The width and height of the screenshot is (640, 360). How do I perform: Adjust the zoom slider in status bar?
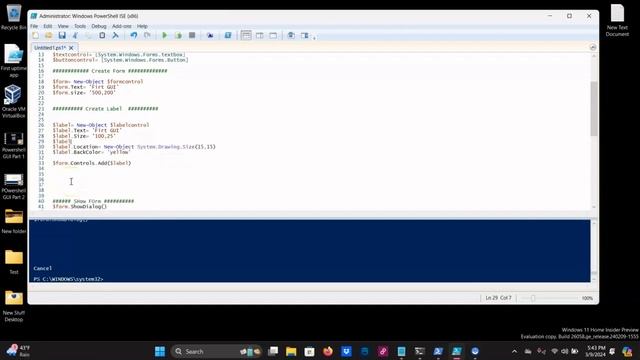point(533,298)
